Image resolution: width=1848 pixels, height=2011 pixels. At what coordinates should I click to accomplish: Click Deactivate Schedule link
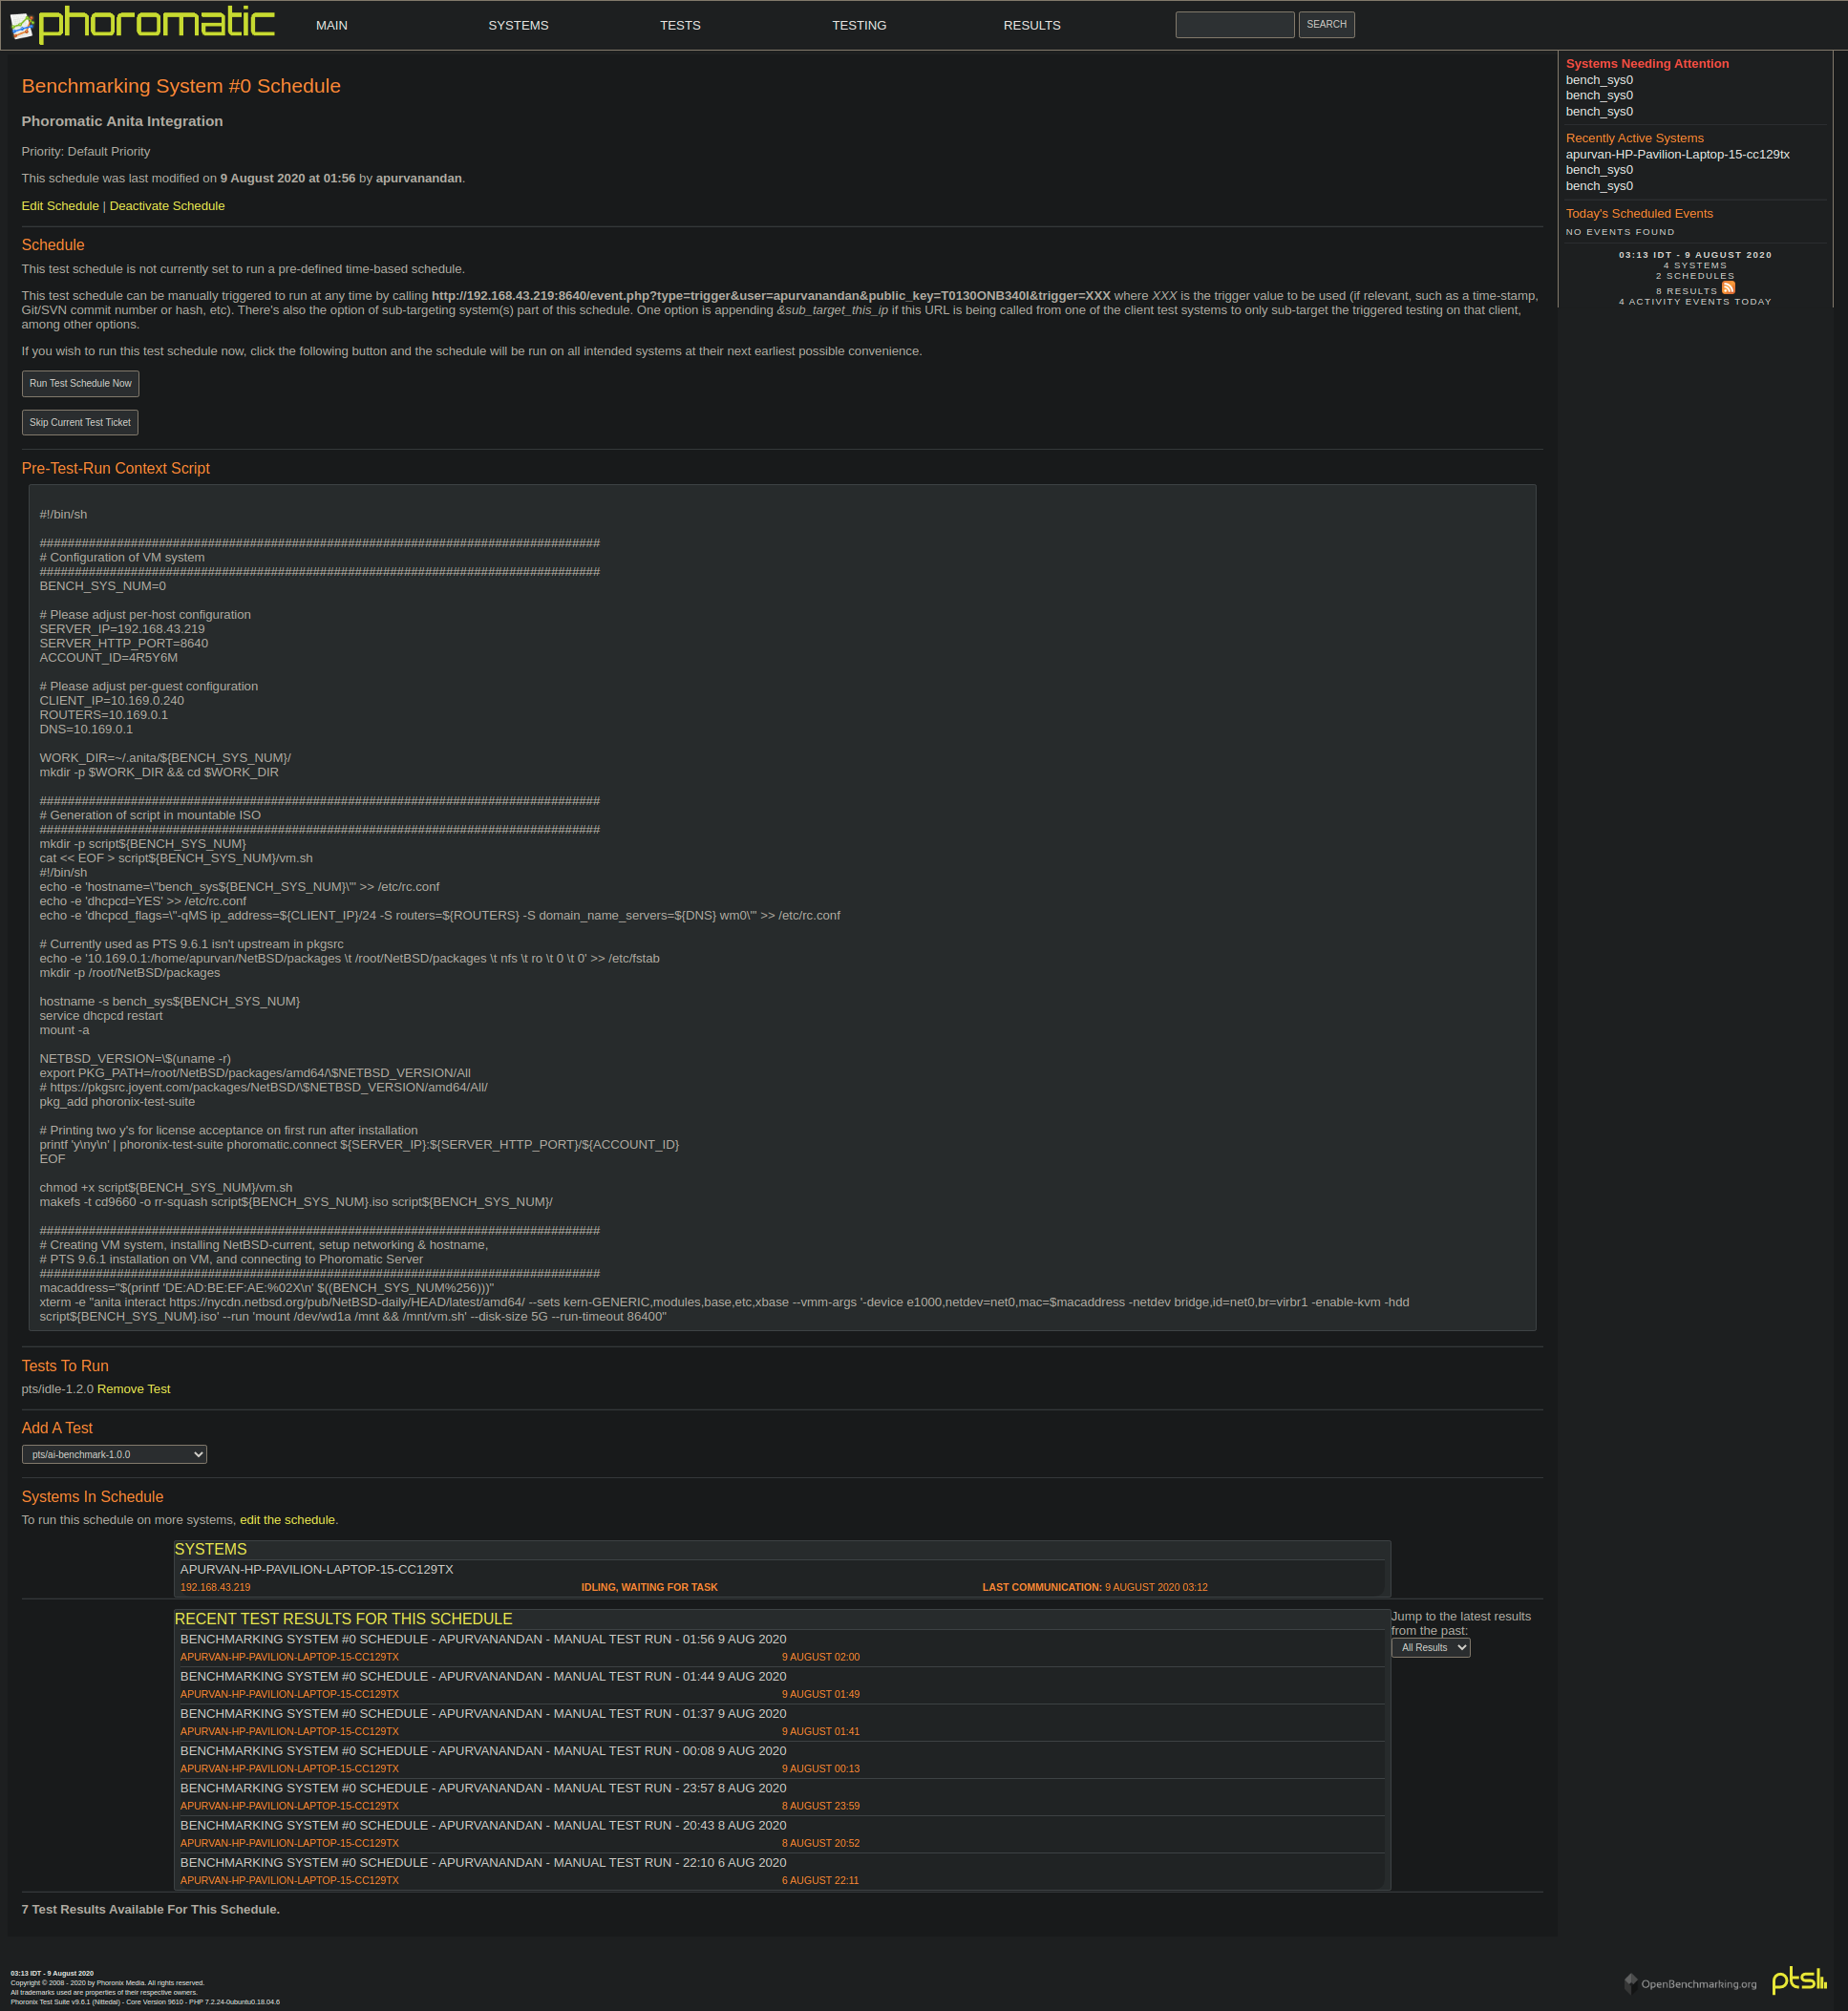point(167,206)
